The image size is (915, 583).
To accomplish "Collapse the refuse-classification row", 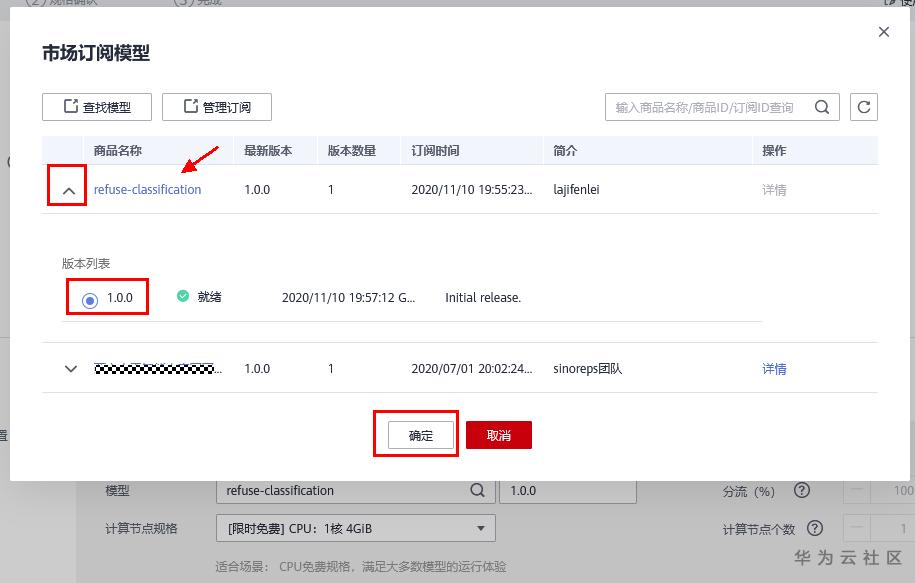I will pyautogui.click(x=69, y=190).
